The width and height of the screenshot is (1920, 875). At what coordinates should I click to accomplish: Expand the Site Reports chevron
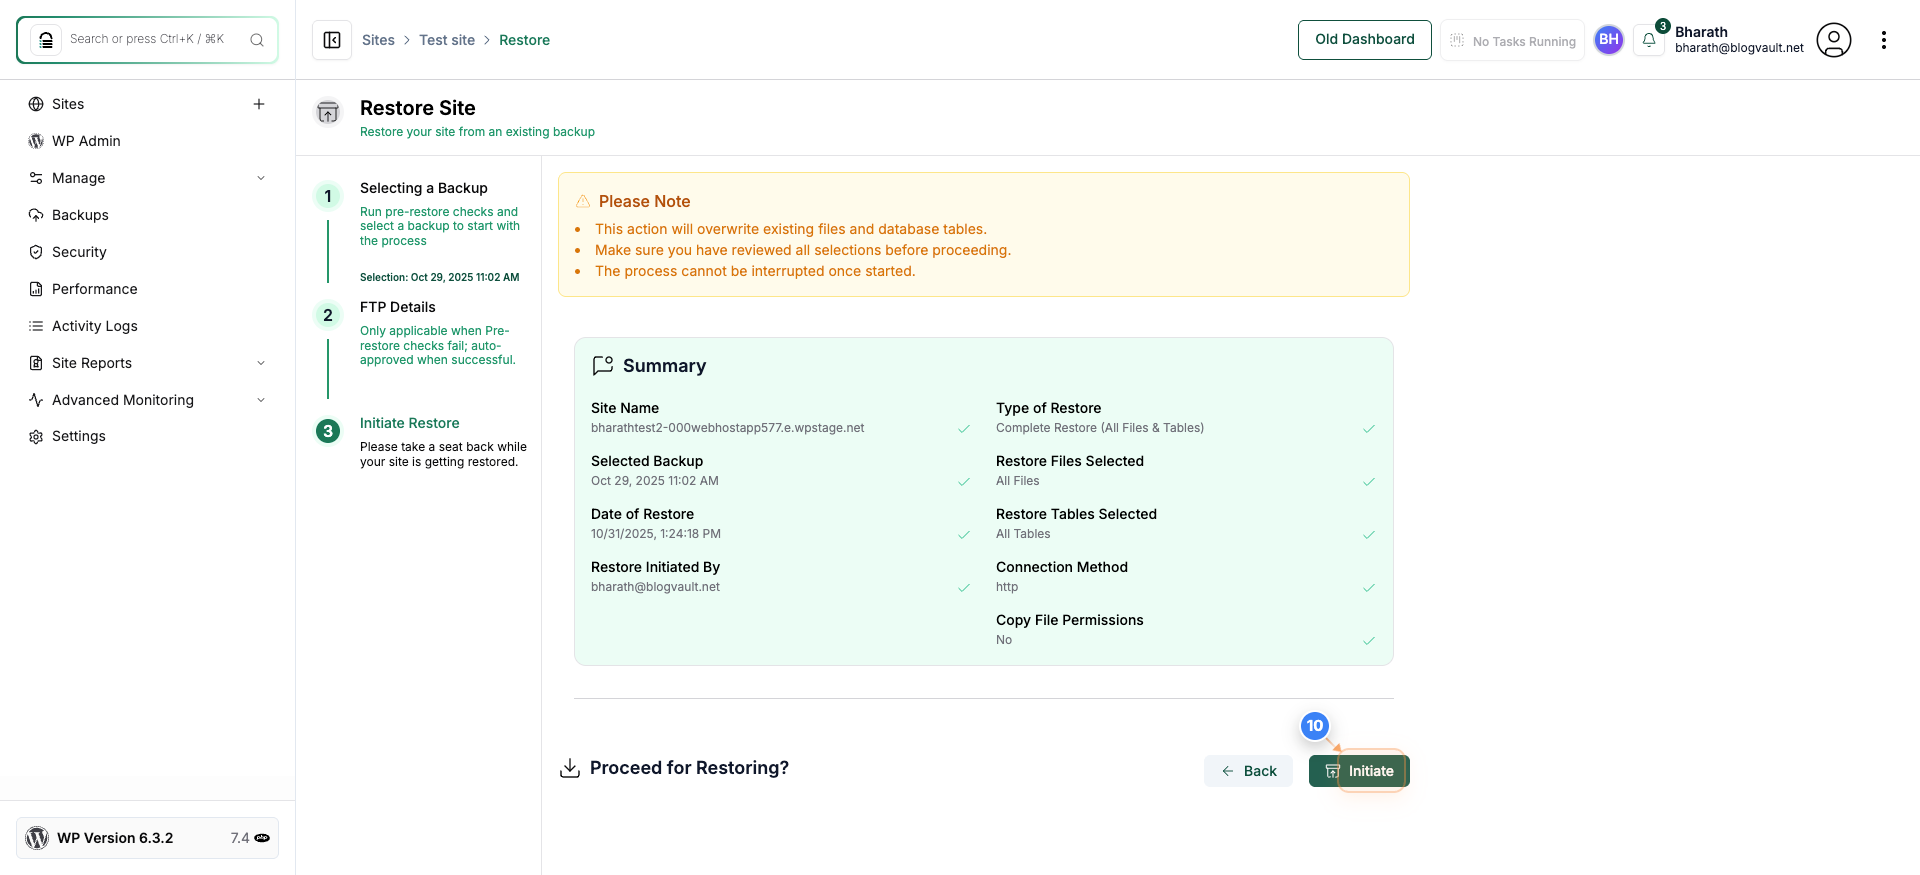coord(261,363)
